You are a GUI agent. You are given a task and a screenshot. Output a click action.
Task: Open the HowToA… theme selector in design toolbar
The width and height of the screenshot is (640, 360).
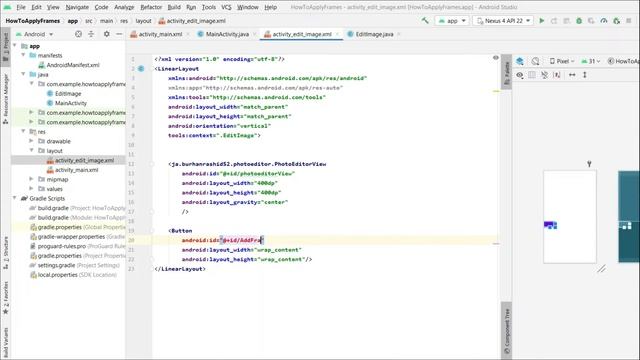click(x=622, y=61)
